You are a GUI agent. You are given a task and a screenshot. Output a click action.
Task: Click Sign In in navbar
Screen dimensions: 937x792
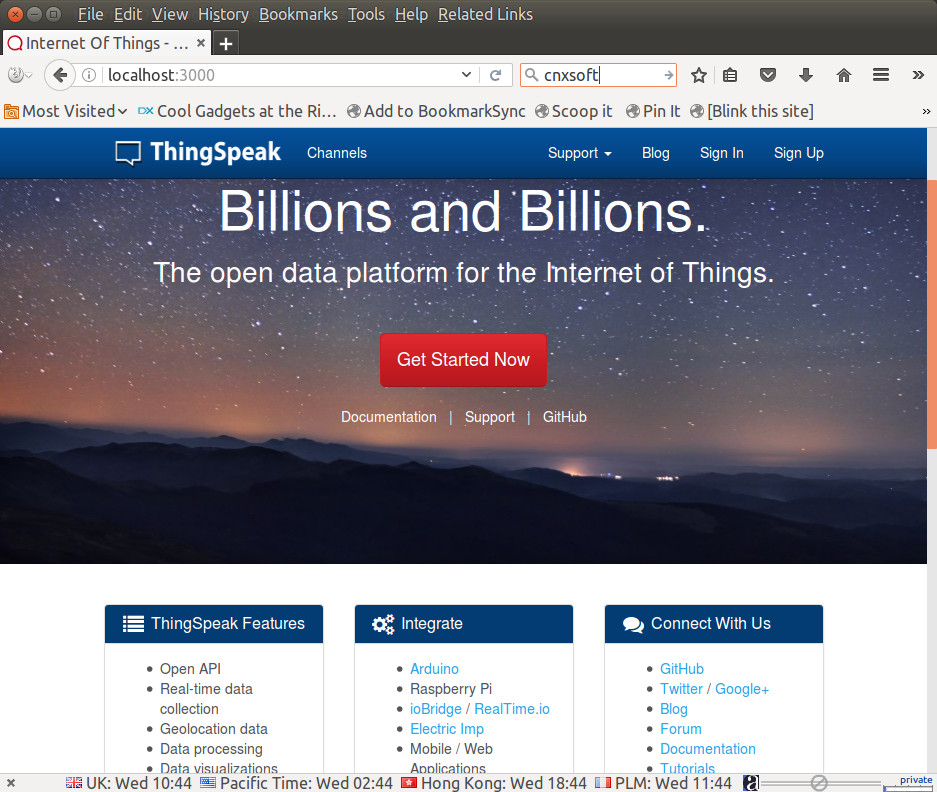tap(721, 154)
